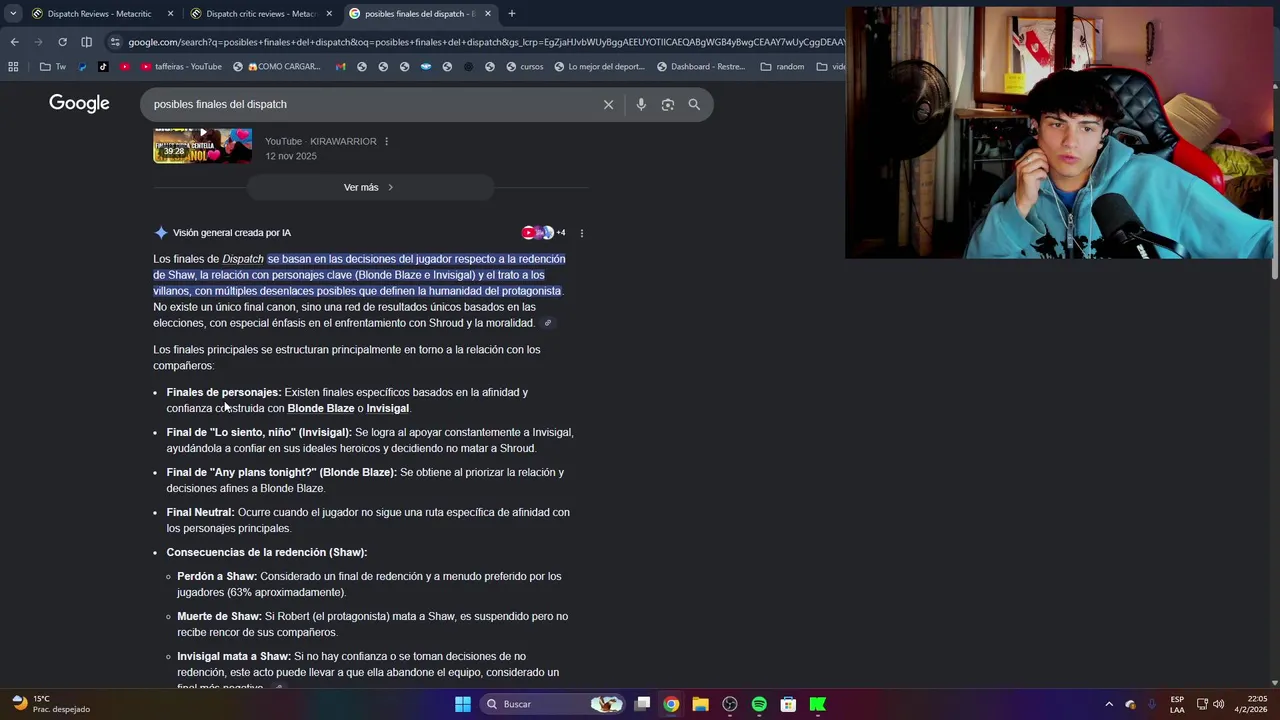Open the COMO CARGAR bookmark
Image resolution: width=1280 pixels, height=720 pixels.
pos(277,67)
